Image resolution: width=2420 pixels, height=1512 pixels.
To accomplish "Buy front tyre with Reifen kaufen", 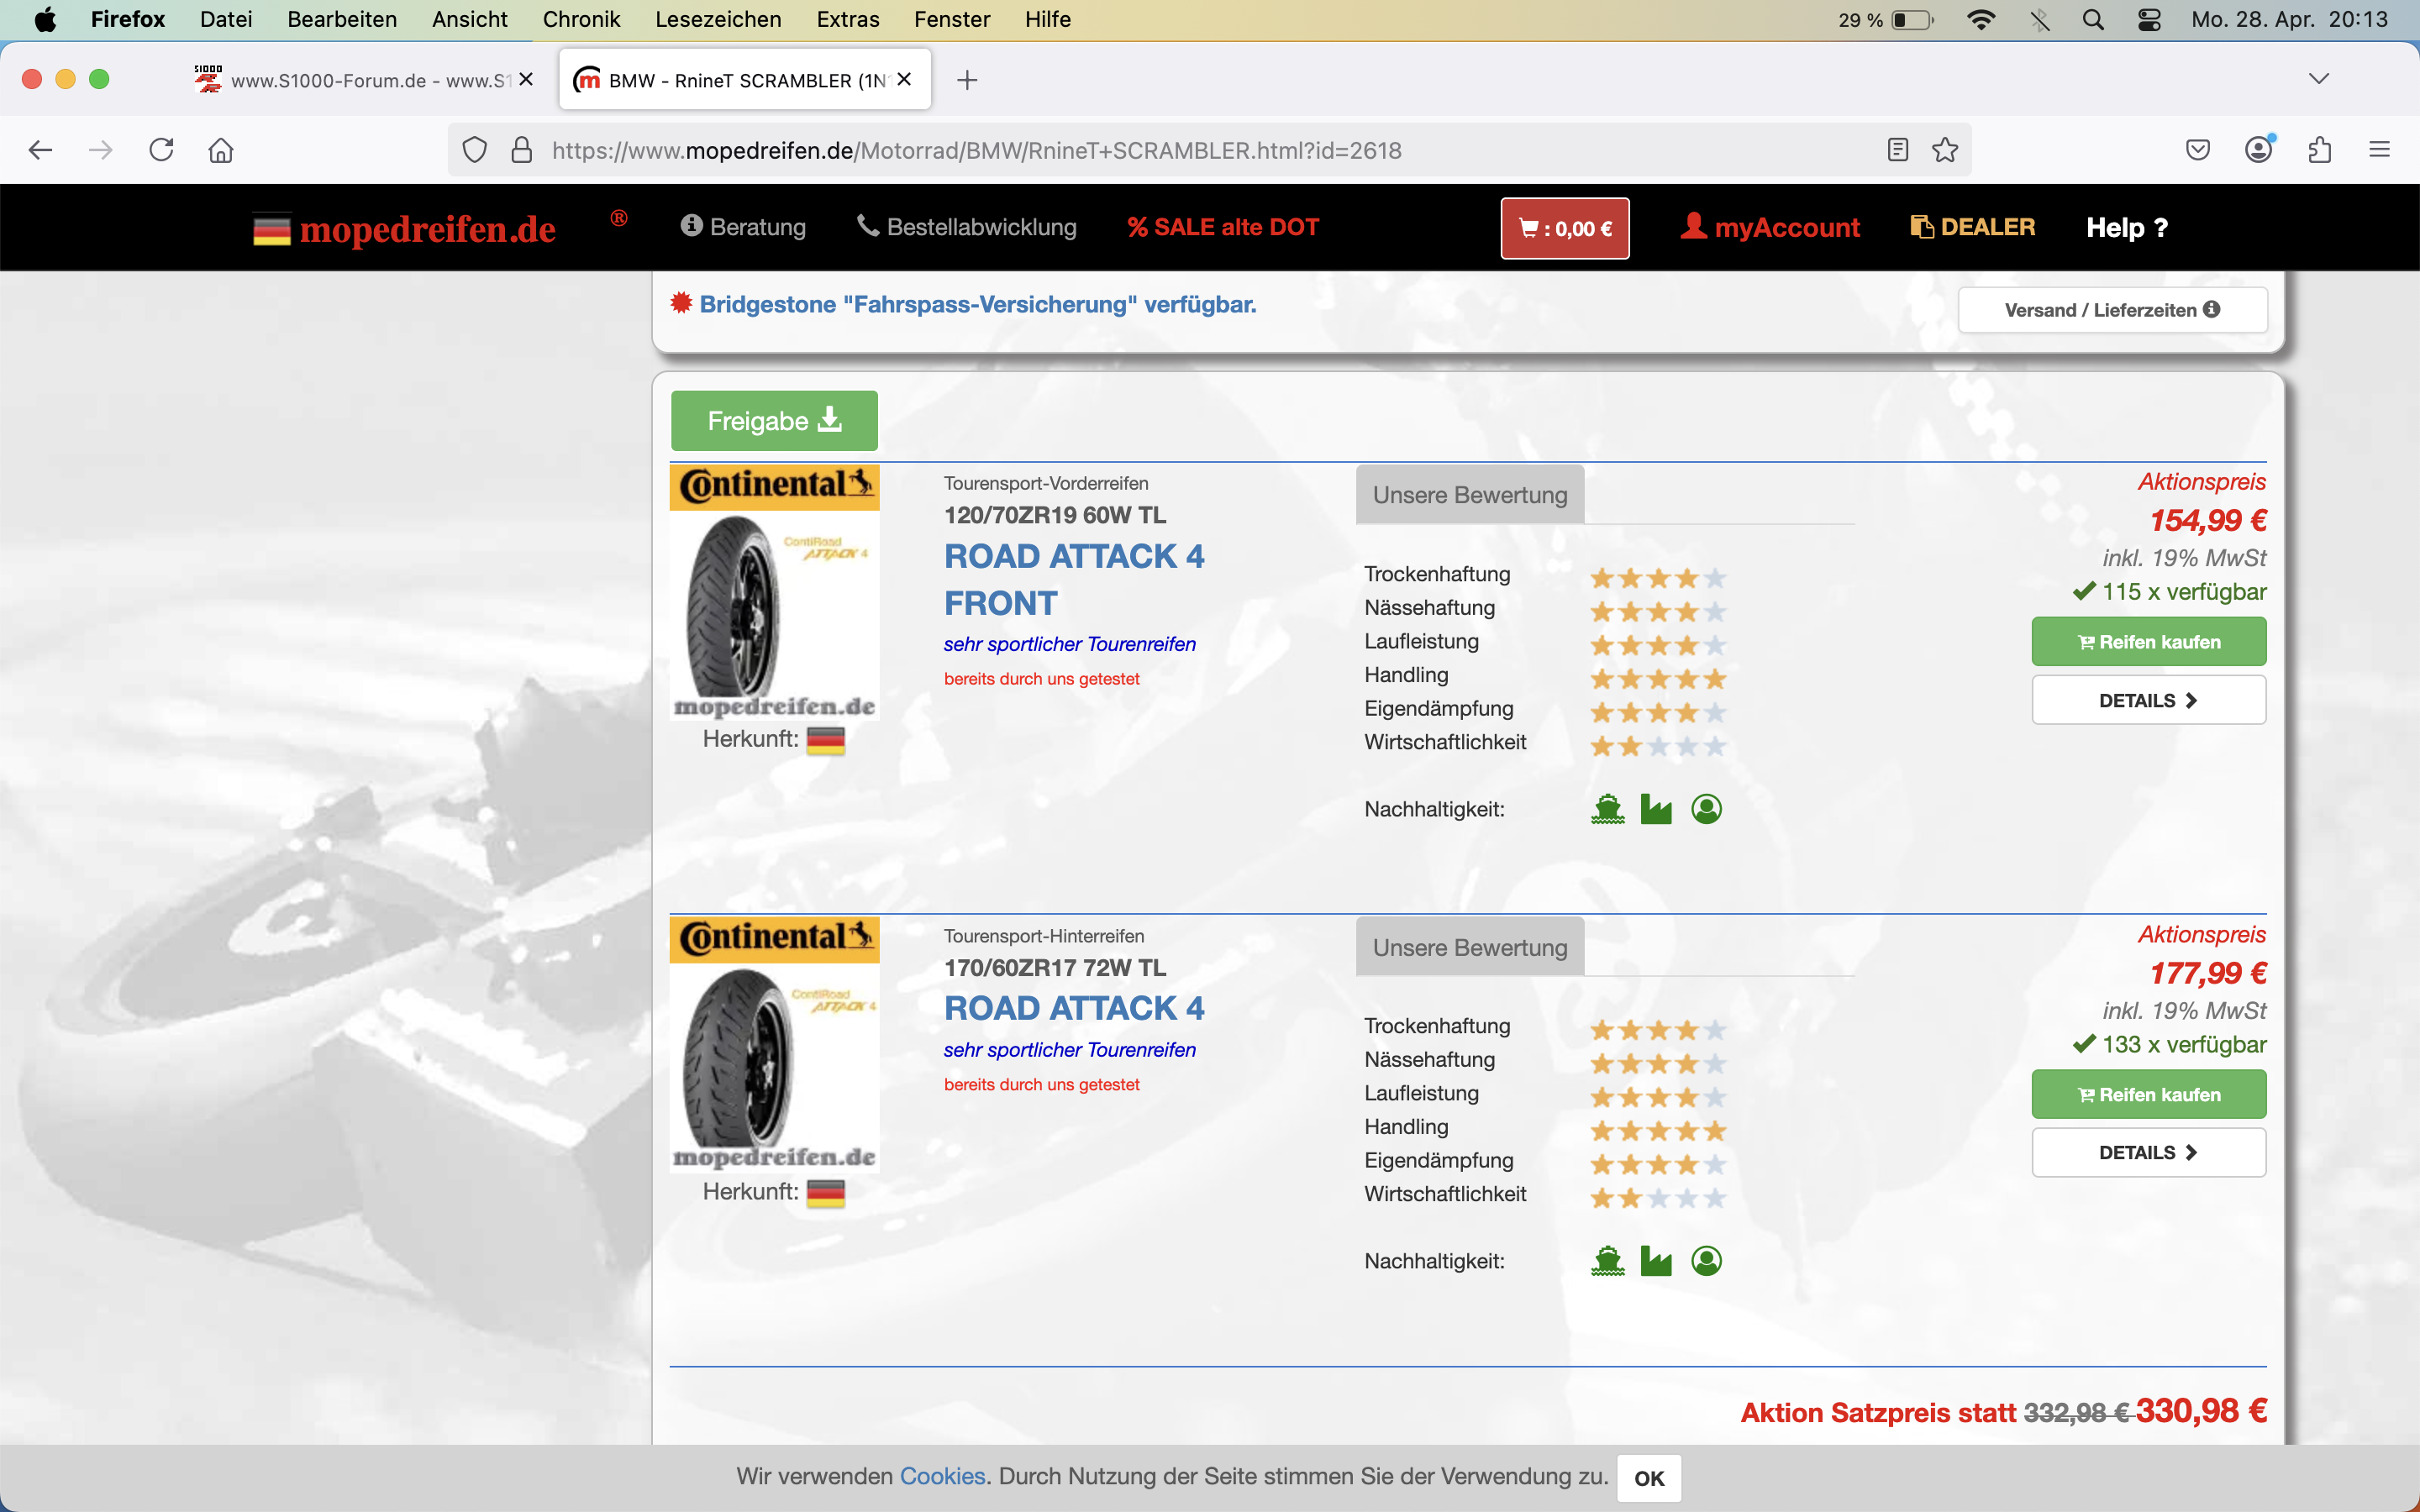I will point(2149,642).
